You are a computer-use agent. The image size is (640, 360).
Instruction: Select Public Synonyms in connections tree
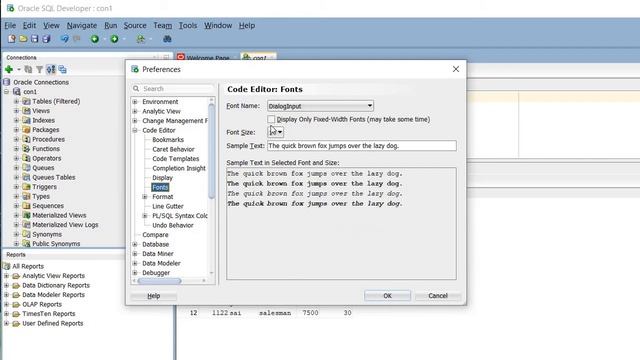[x=56, y=244]
